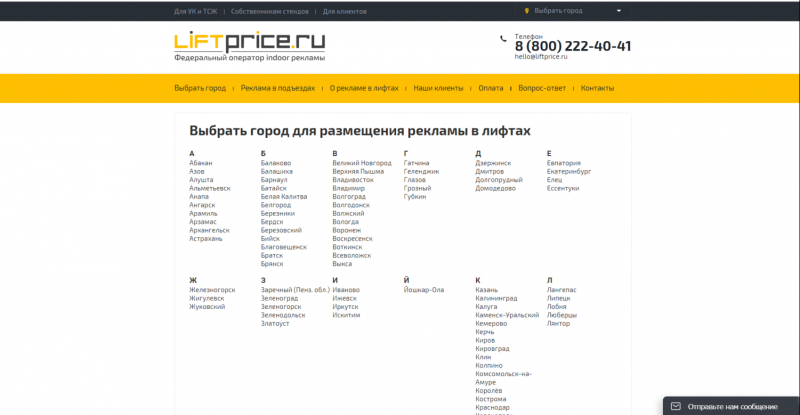
Task: Select city Астрахань
Action: tap(206, 238)
